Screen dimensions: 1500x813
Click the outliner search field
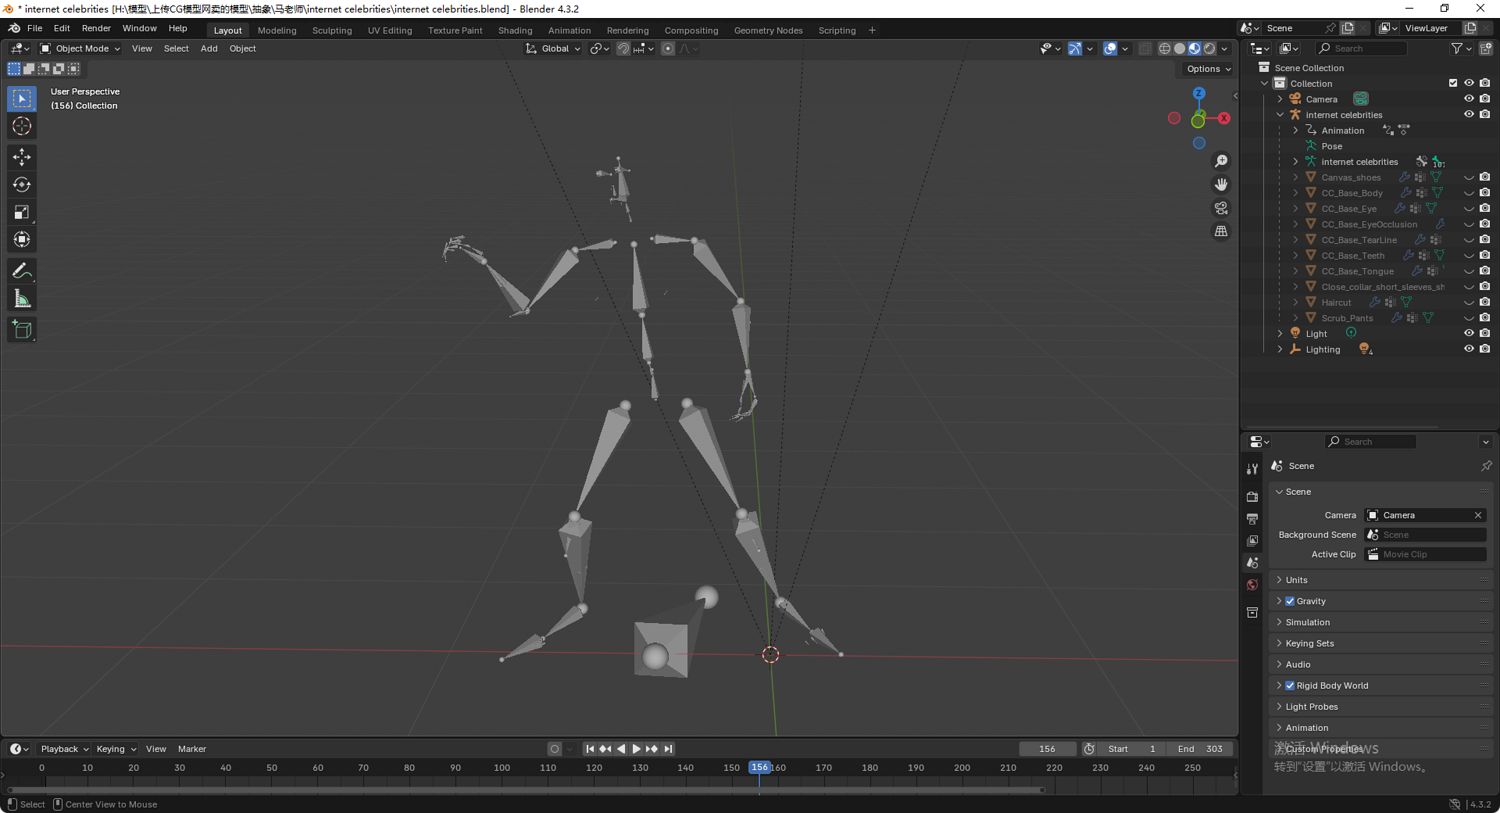tap(1362, 48)
